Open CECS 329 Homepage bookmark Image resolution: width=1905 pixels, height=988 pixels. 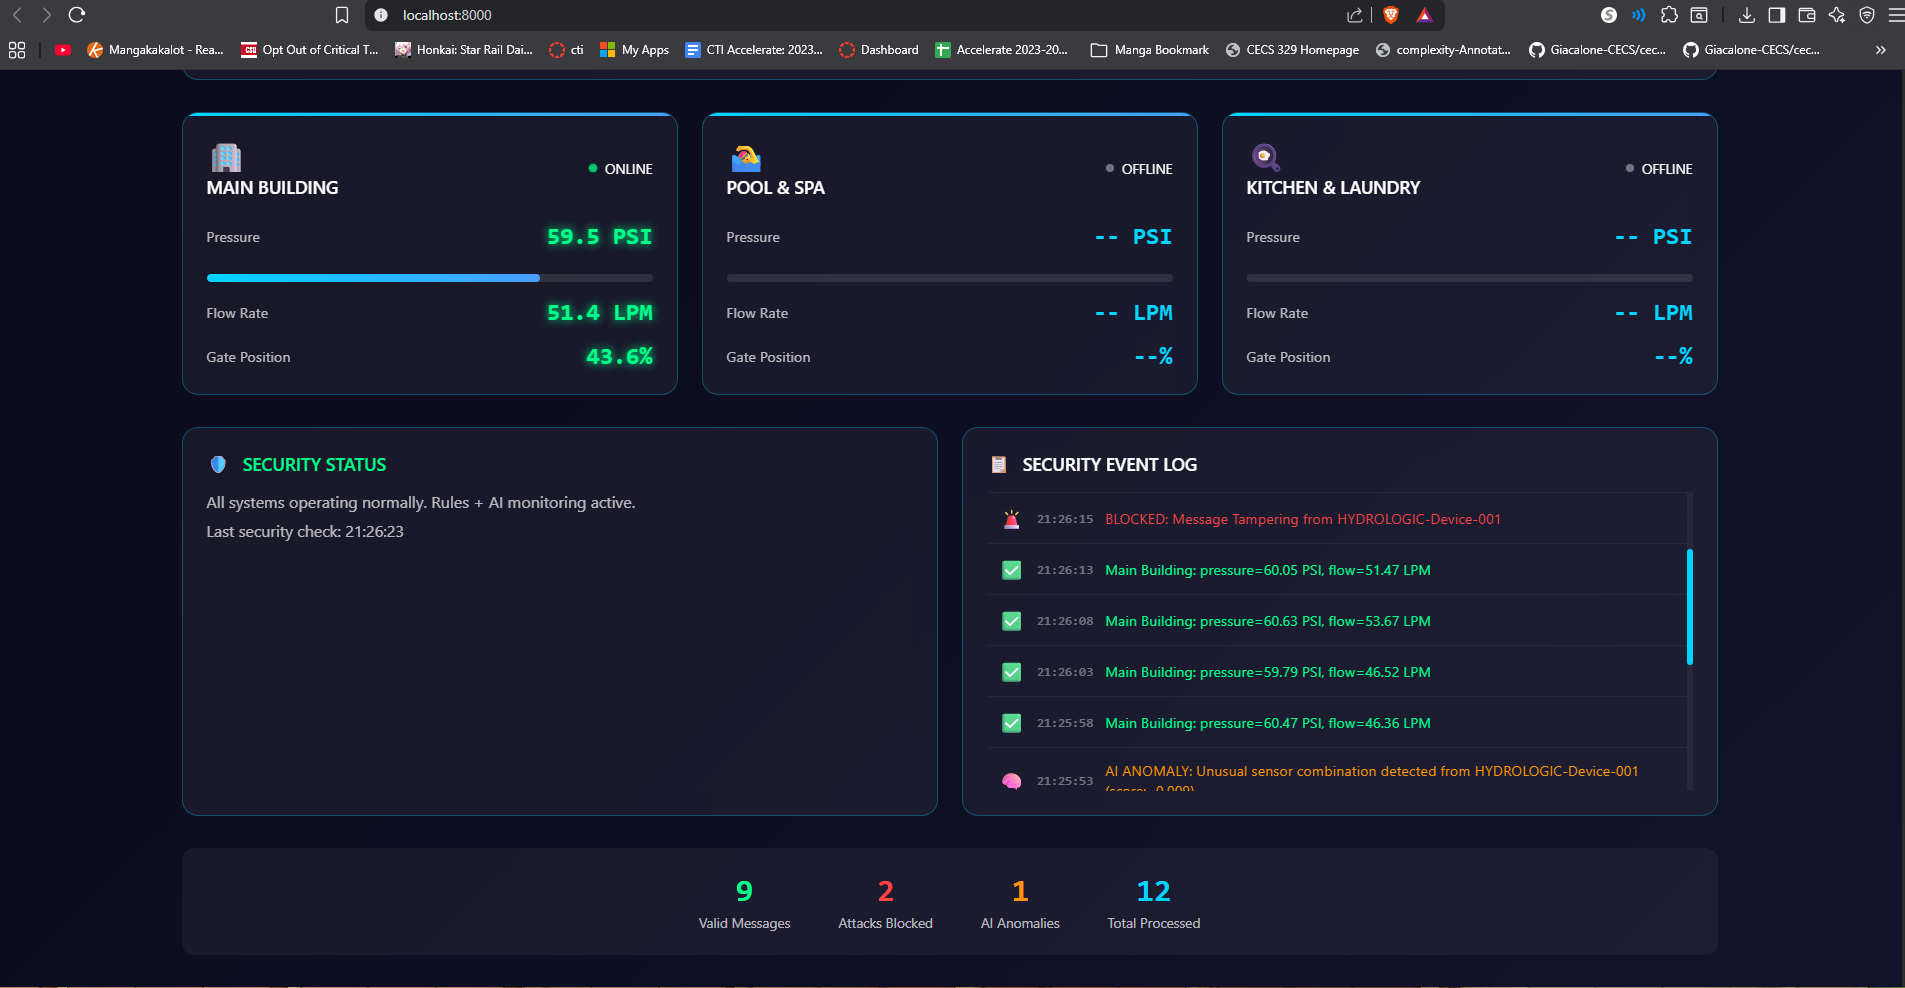pos(1292,50)
